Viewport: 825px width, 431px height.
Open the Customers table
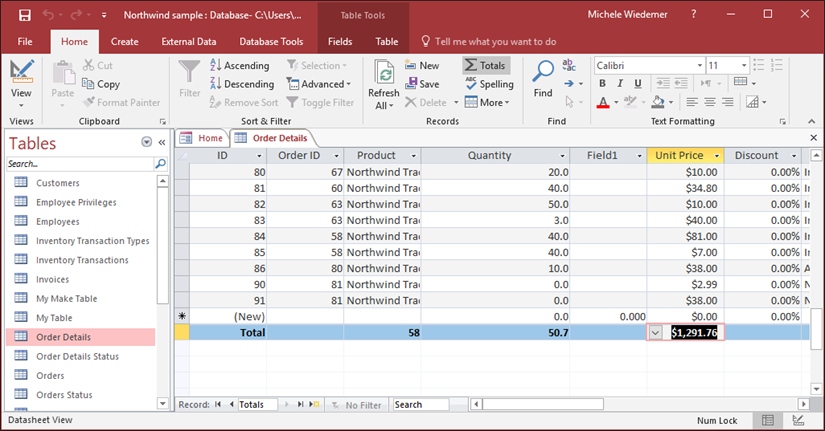58,183
